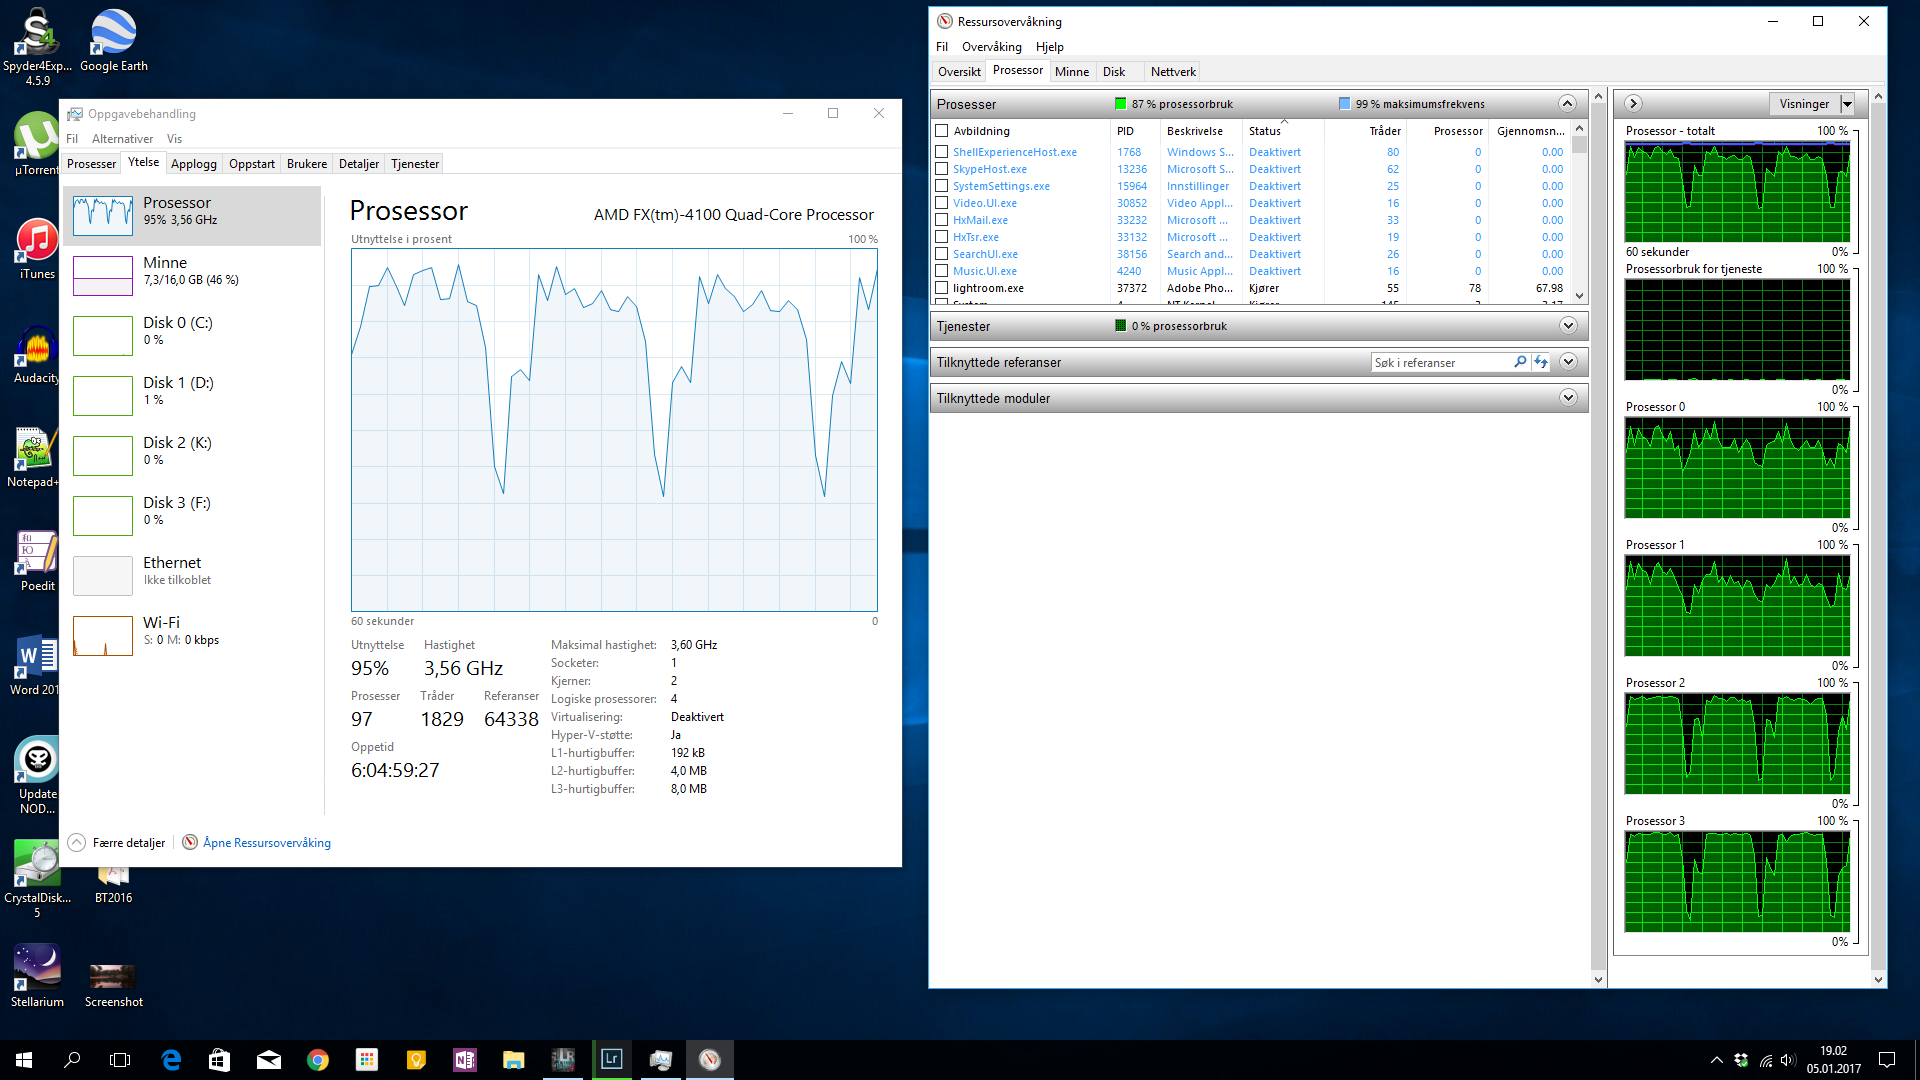The image size is (1920, 1080).
Task: Select Wi-Fi performance item
Action: tap(192, 636)
